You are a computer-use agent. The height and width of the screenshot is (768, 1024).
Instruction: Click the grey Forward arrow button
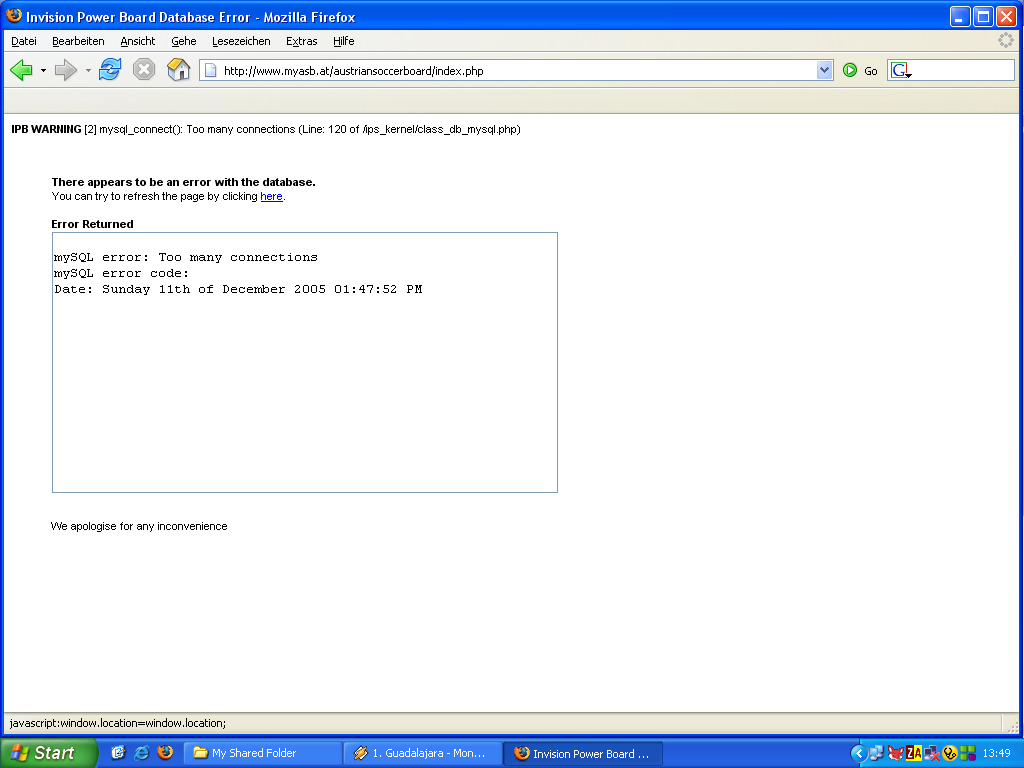click(66, 70)
